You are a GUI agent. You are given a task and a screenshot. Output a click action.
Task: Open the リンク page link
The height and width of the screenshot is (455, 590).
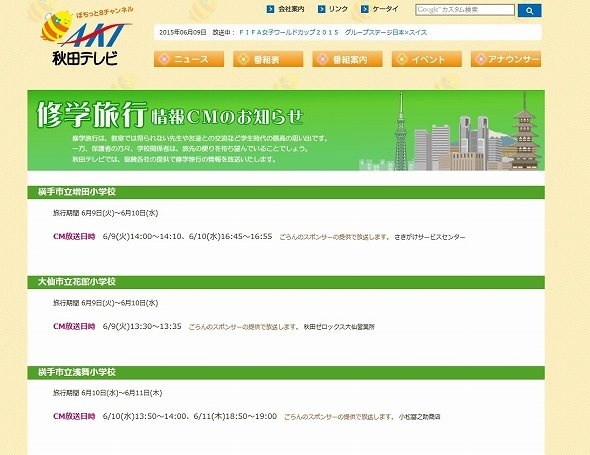(338, 9)
